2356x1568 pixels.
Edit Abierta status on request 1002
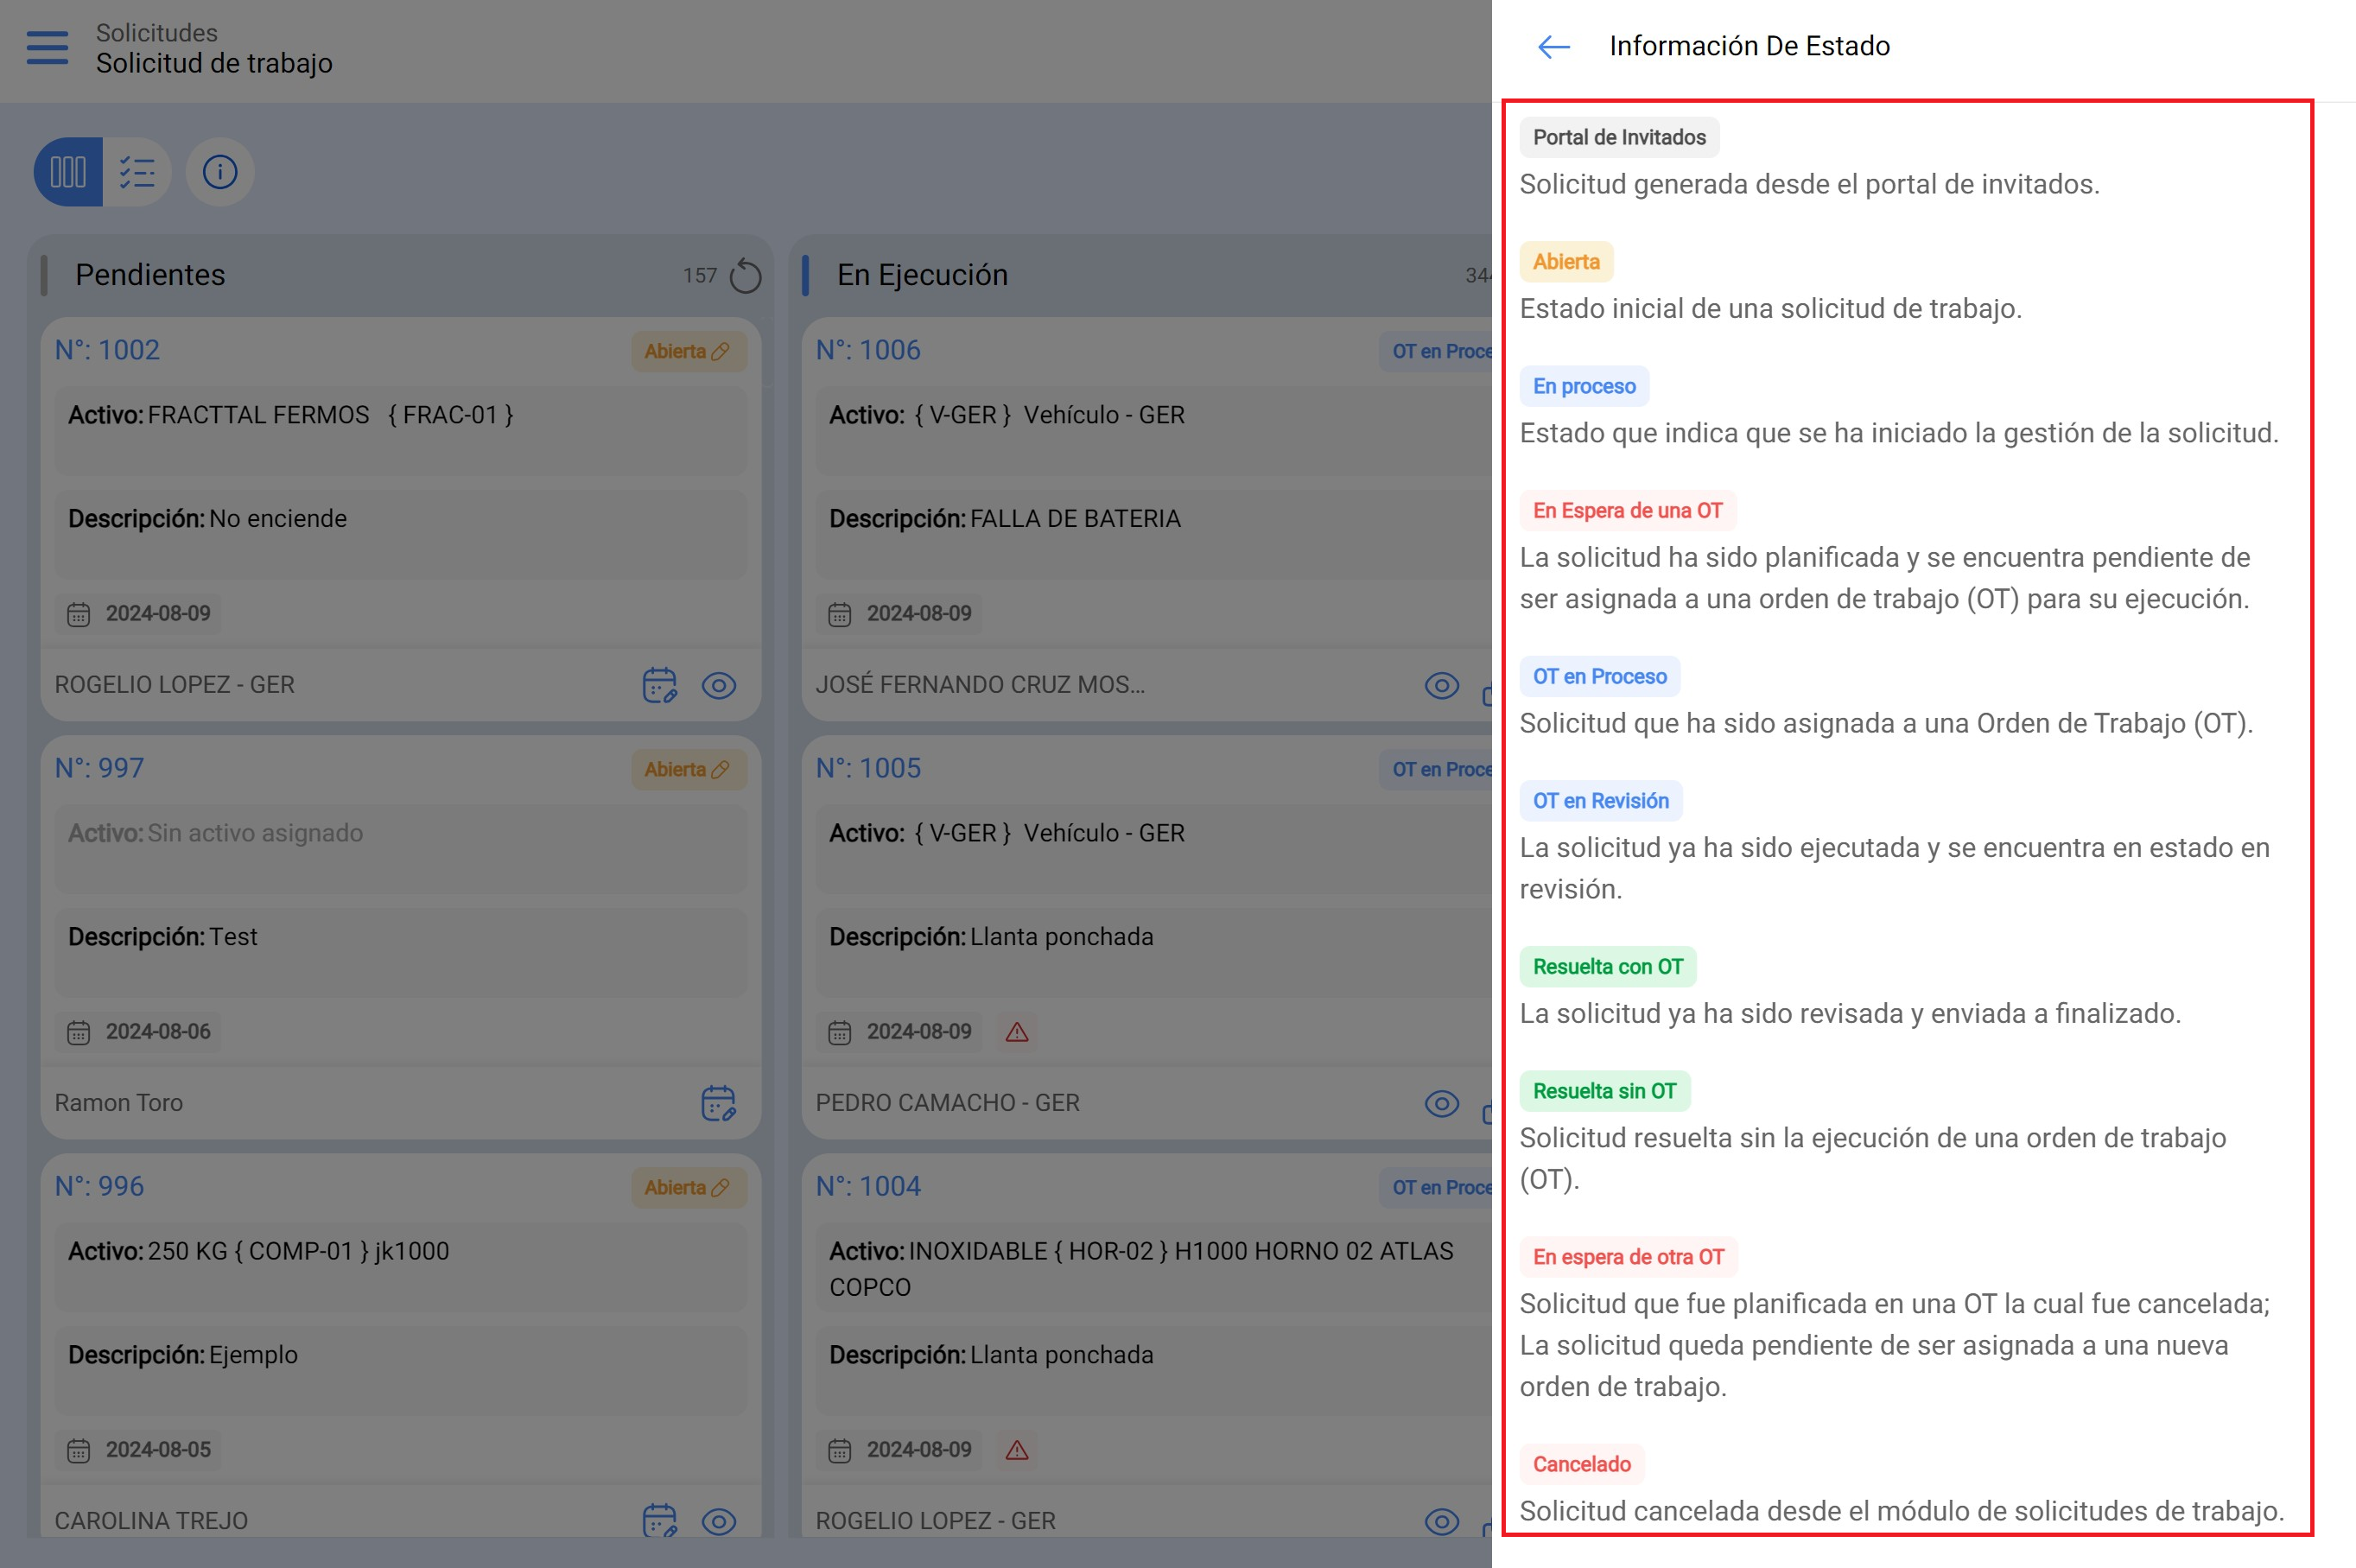click(x=688, y=351)
